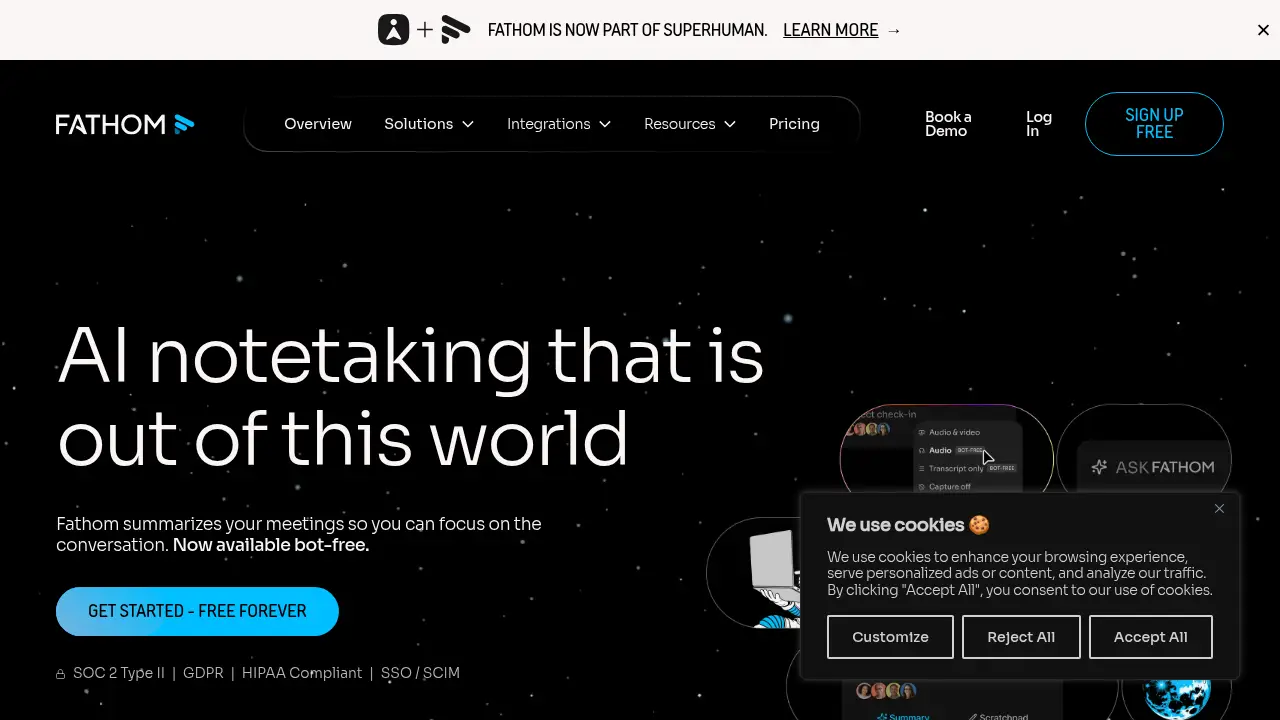Click the SSO / SCIM text
This screenshot has width=1280, height=720.
420,673
